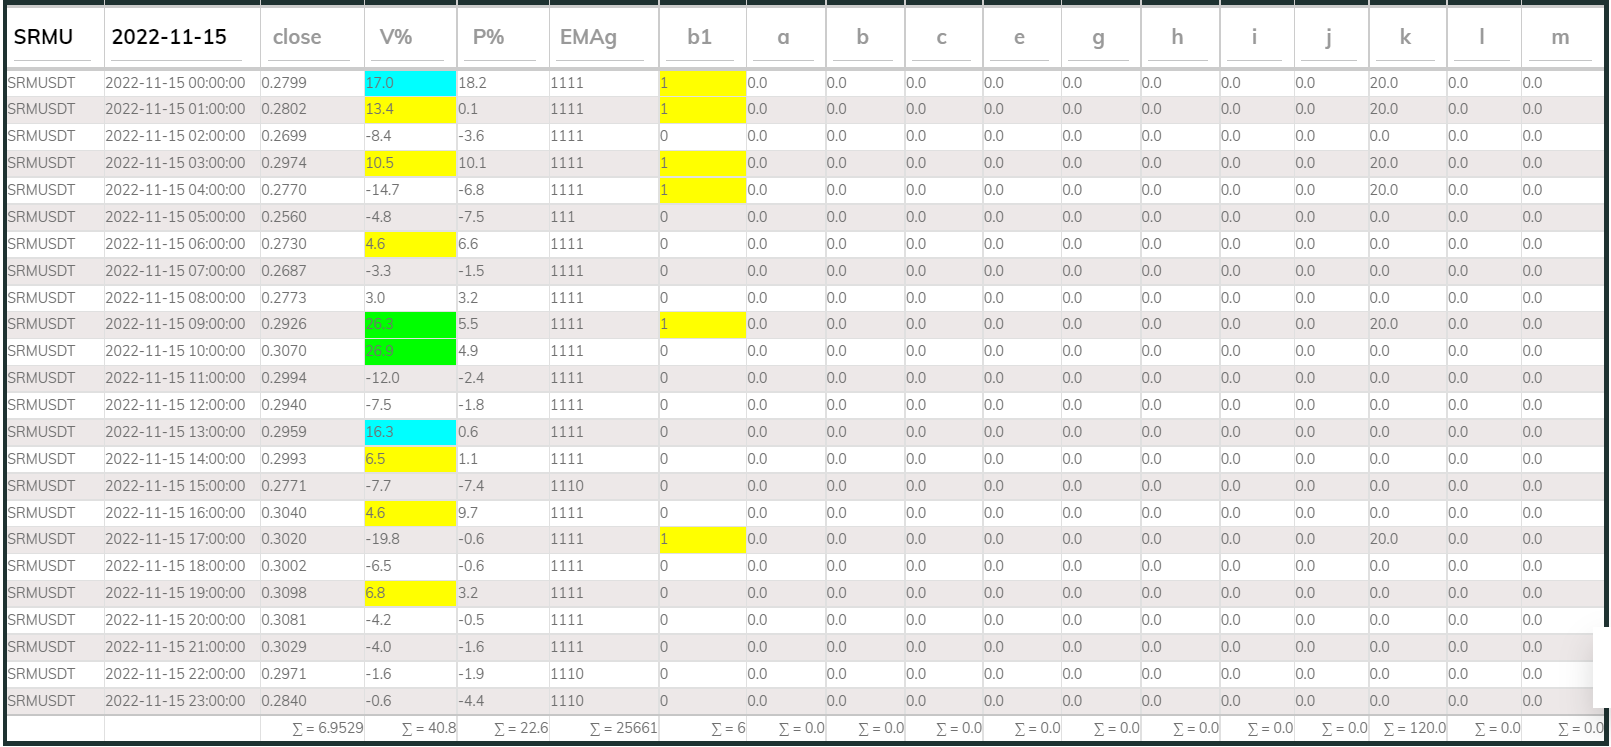Select the k column filter input

(1405, 38)
